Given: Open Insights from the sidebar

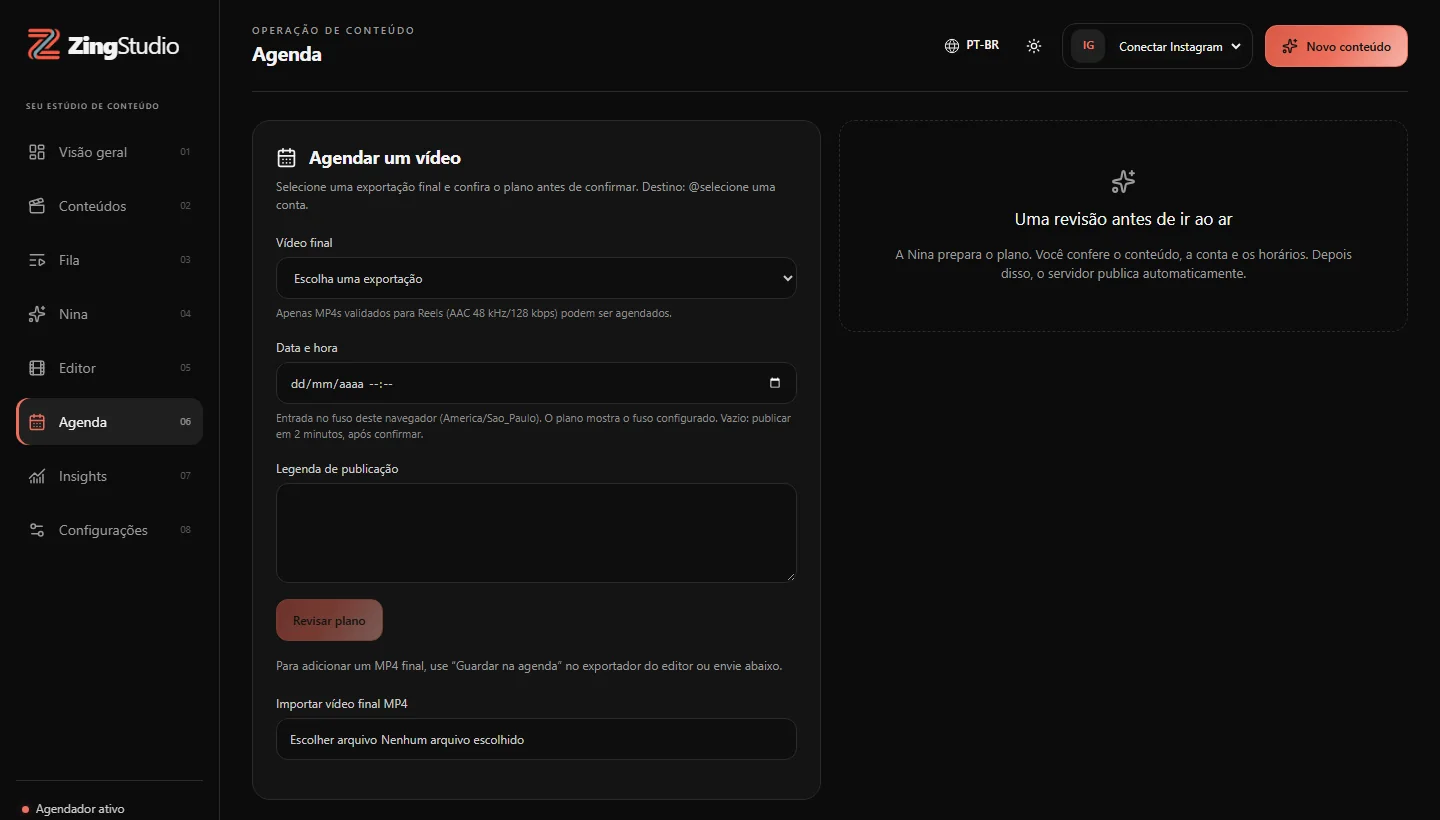Looking at the screenshot, I should click(109, 476).
